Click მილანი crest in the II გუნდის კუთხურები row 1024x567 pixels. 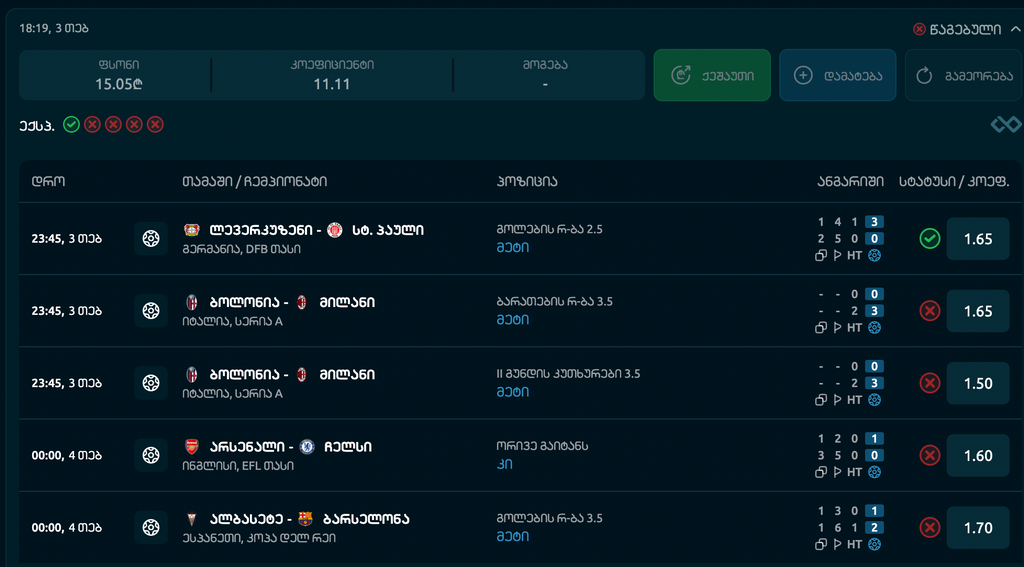(x=302, y=375)
